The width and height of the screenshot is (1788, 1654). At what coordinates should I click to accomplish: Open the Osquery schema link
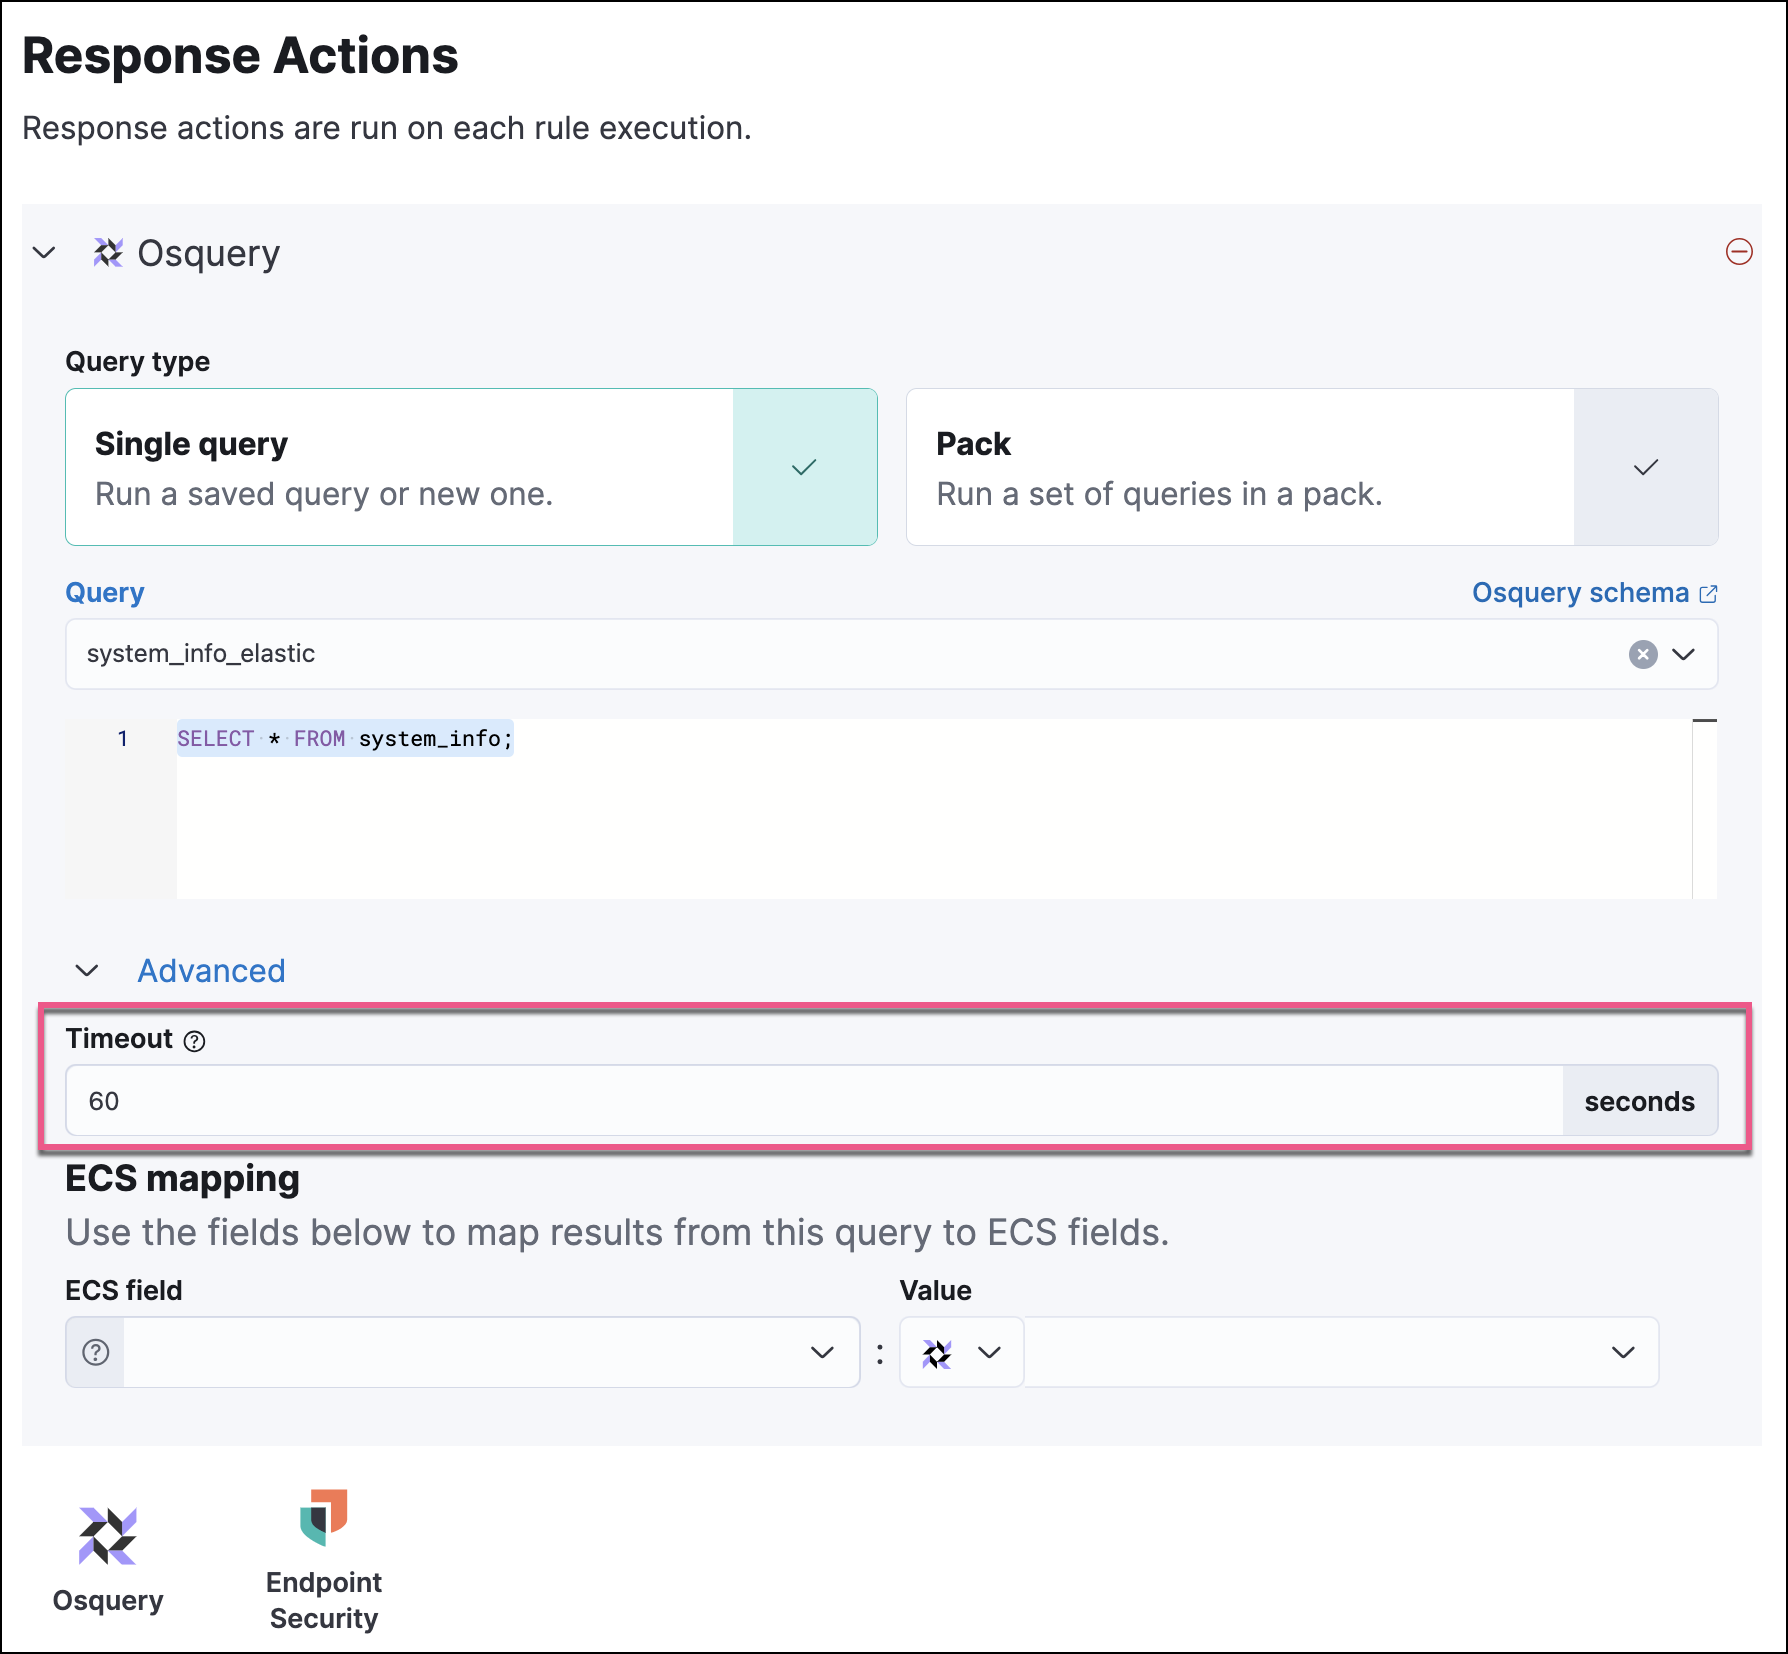(1581, 591)
